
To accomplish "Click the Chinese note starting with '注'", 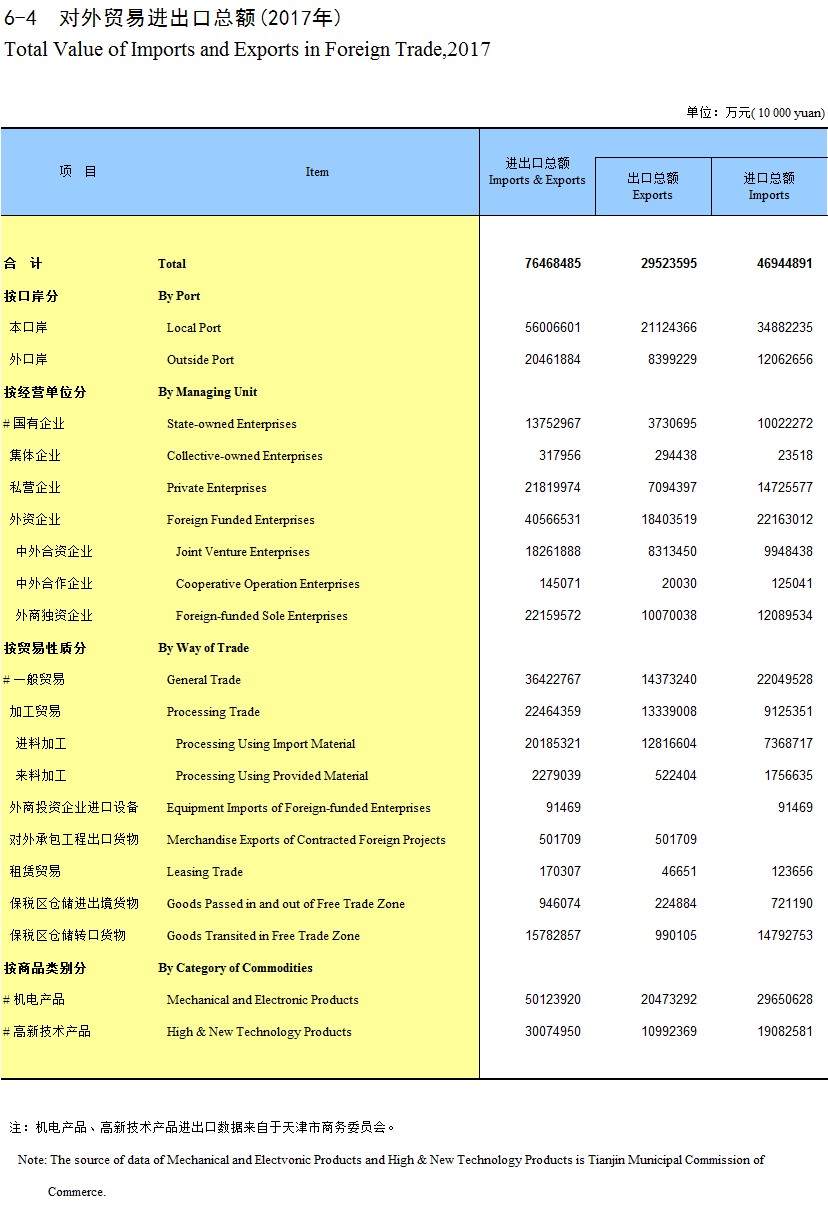I will tap(204, 1127).
